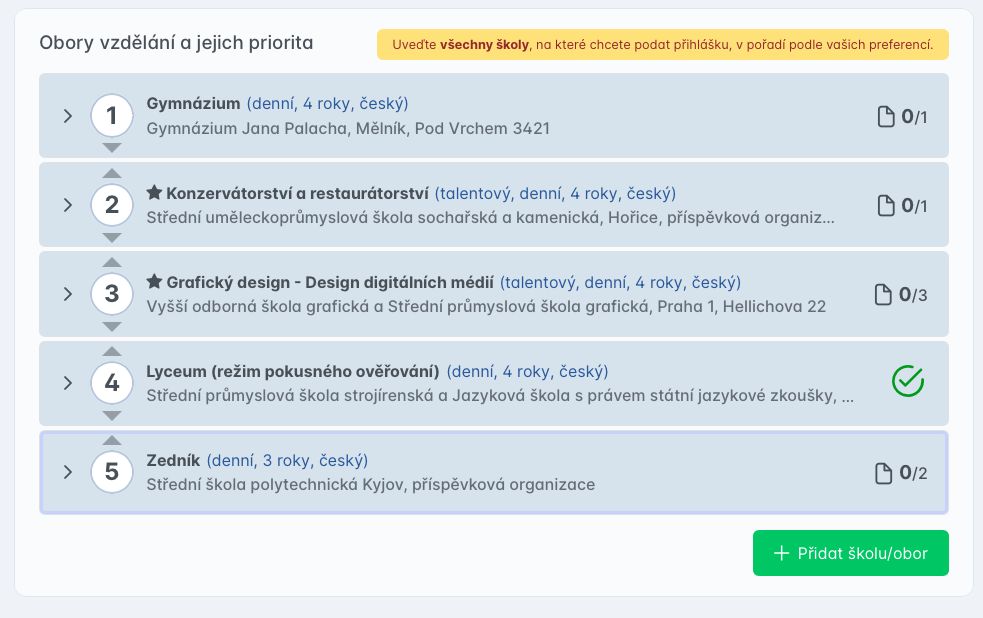Image resolution: width=983 pixels, height=618 pixels.
Task: Move Zedník up one priority
Action: [x=112, y=440]
